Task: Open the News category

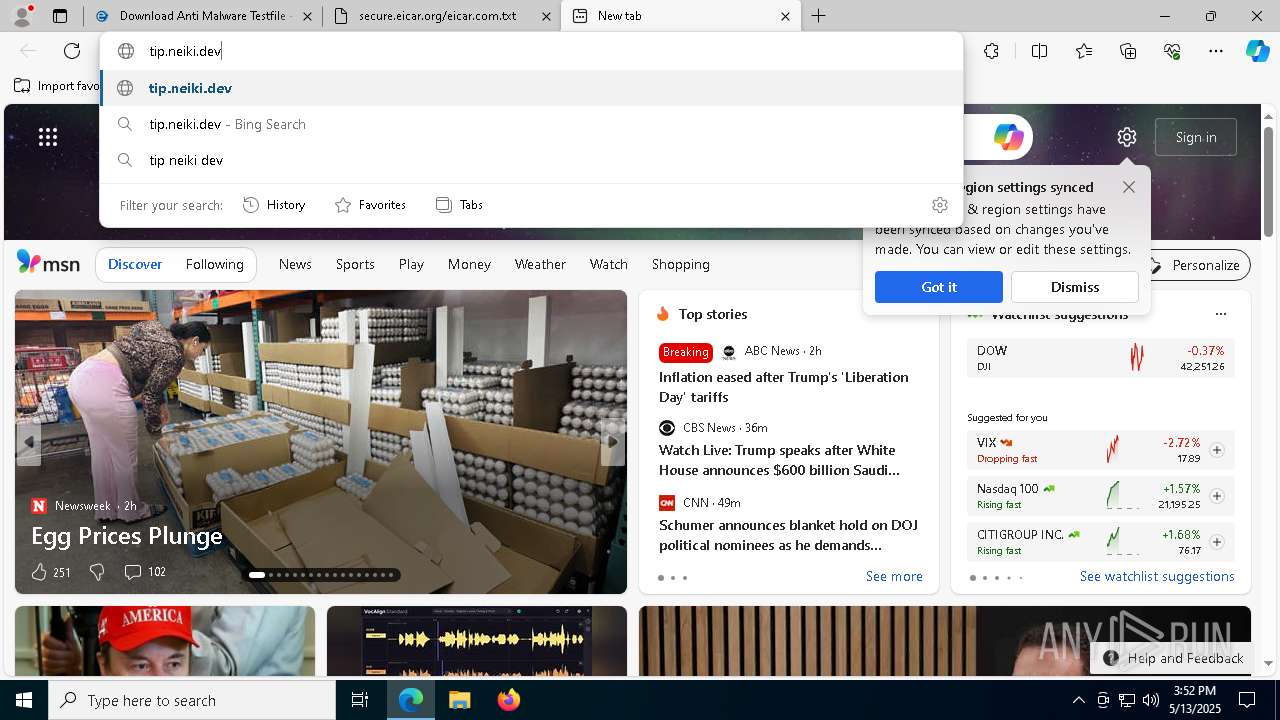Action: point(295,264)
